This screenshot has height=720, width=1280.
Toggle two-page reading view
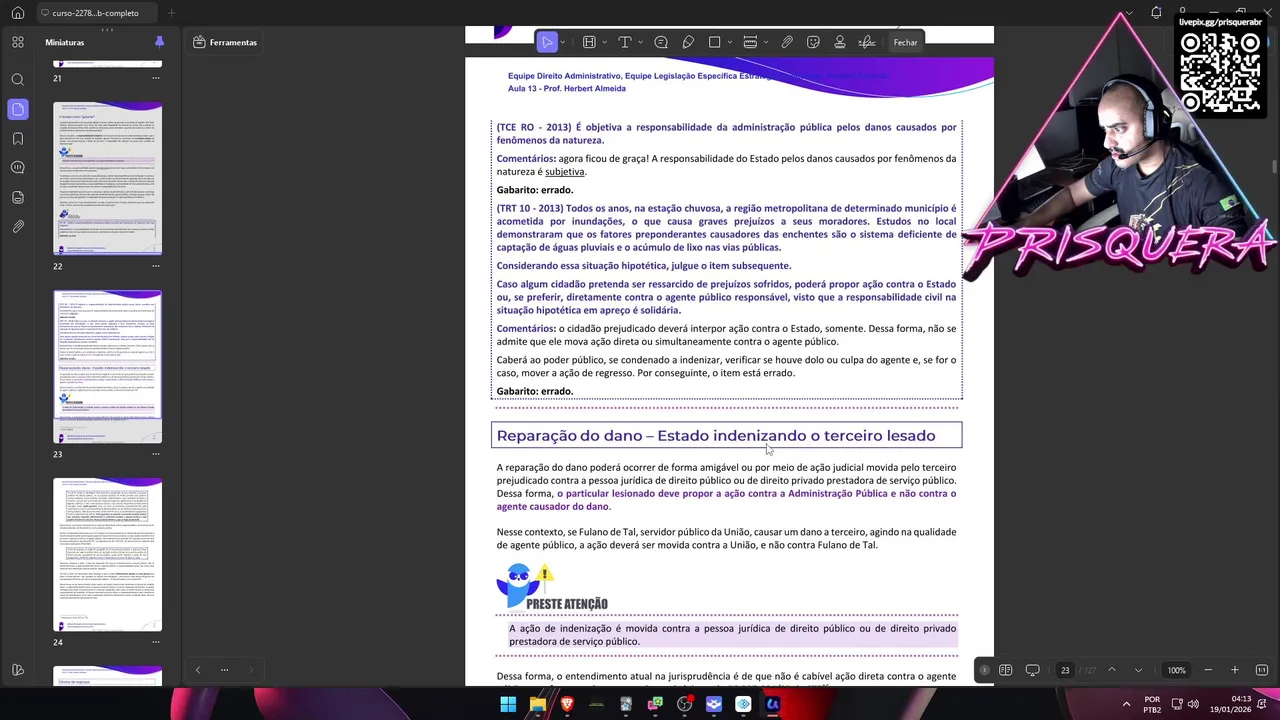pos(1006,670)
